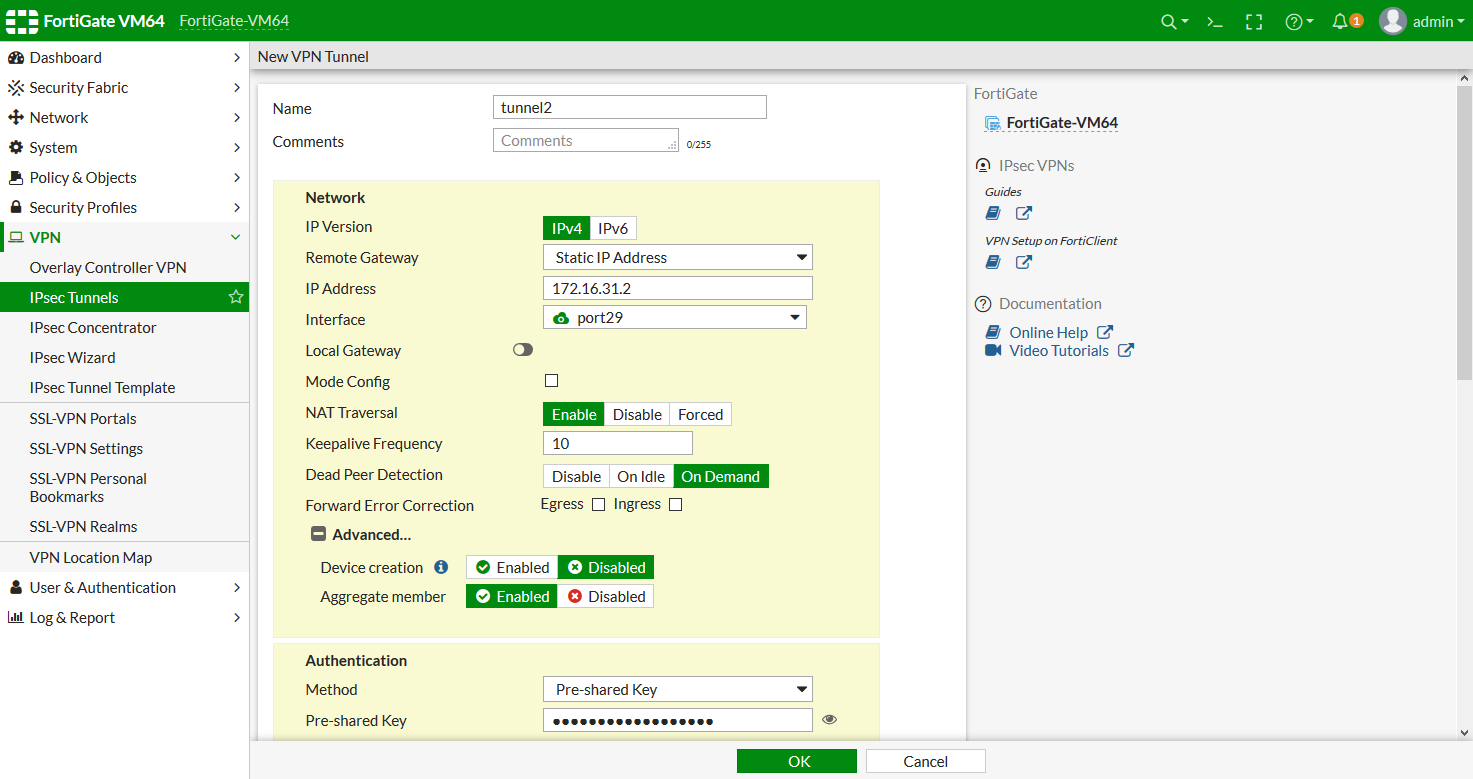This screenshot has height=779, width=1473.
Task: Expand the Network menu chevron
Action: click(x=237, y=118)
